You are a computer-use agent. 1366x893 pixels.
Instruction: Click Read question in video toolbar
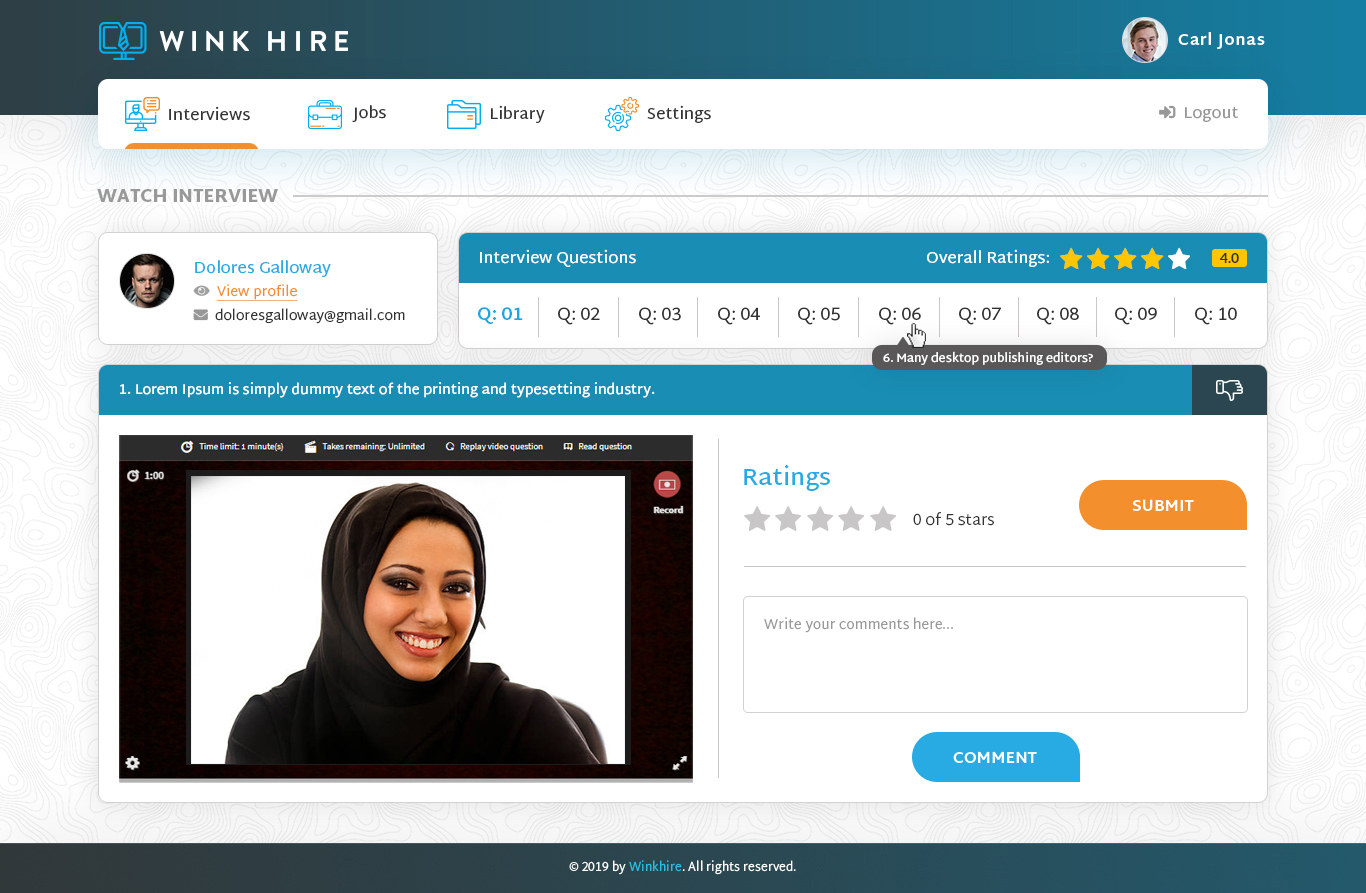tap(598, 447)
